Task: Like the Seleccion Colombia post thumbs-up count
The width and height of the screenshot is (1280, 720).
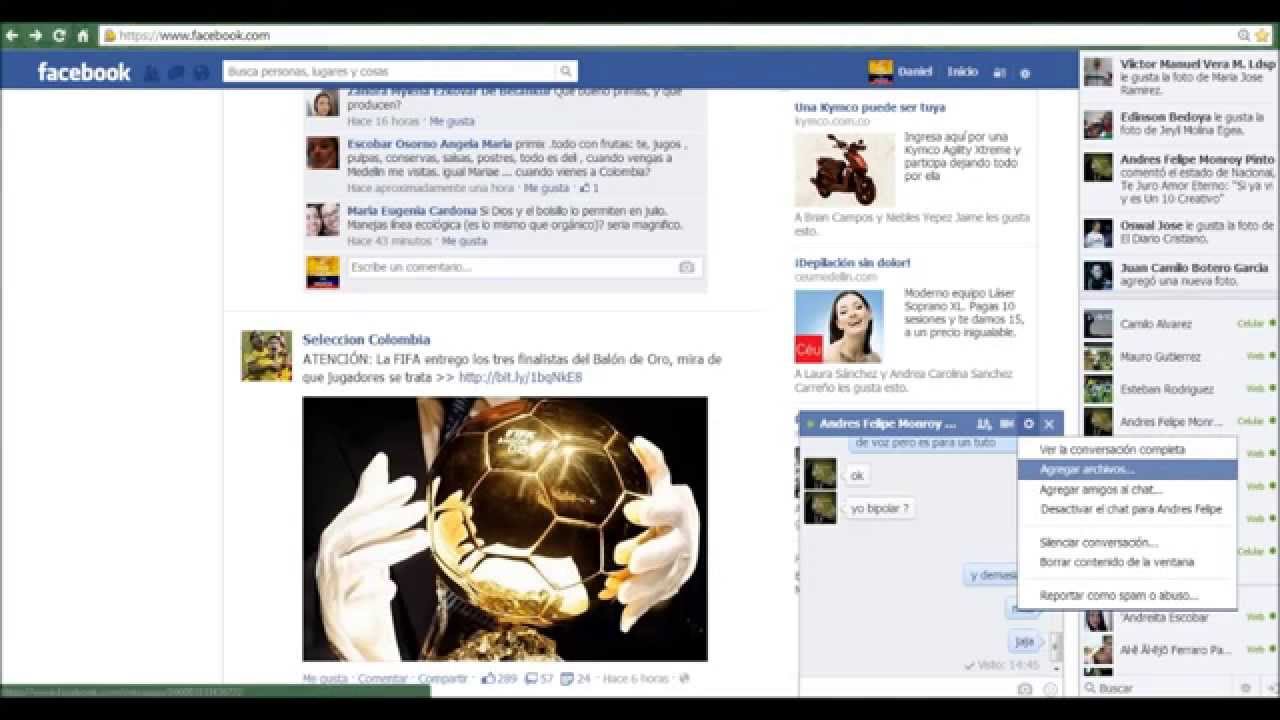Action: pyautogui.click(x=498, y=678)
